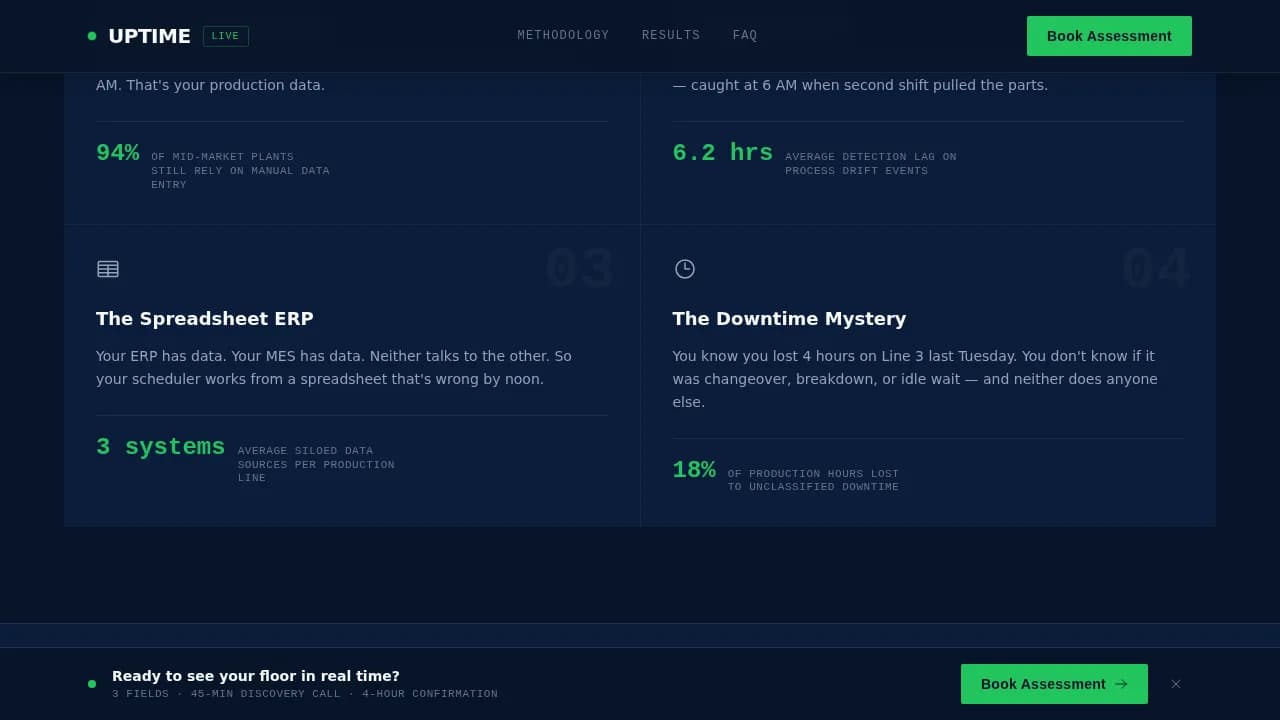1280x720 pixels.
Task: Click the green status dot beside UPTIME logo
Action: [92, 36]
